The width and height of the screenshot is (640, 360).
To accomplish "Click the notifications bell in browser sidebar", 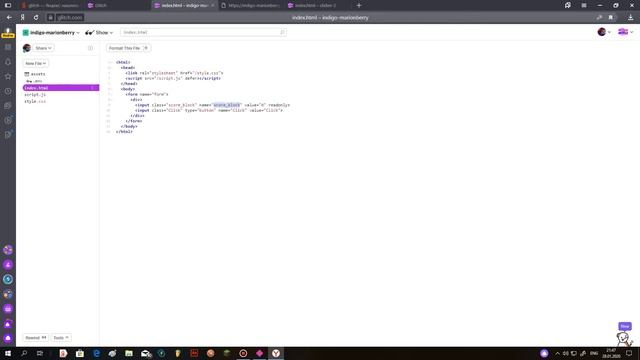I will (x=8, y=62).
